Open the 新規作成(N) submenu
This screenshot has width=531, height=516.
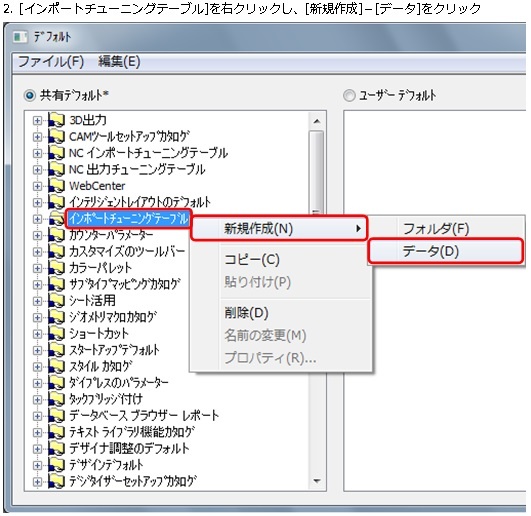(279, 229)
